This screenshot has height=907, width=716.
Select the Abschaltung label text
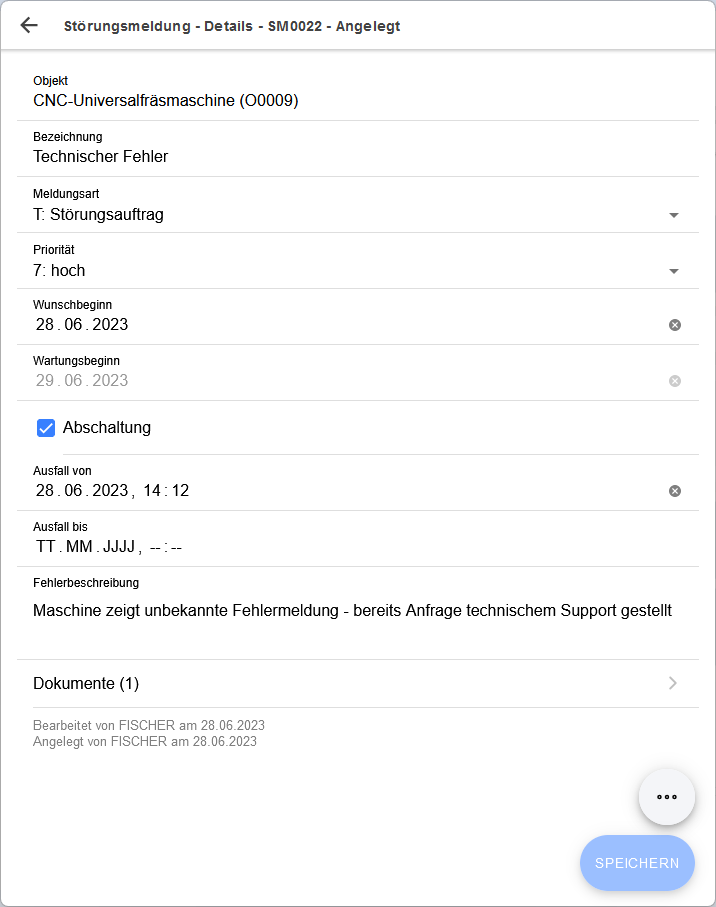(x=107, y=428)
